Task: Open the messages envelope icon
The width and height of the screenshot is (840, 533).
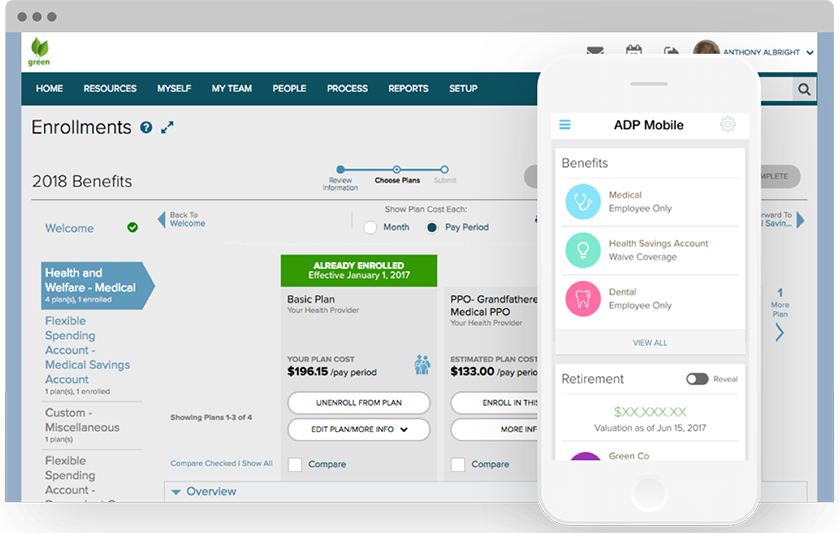Action: coord(595,51)
